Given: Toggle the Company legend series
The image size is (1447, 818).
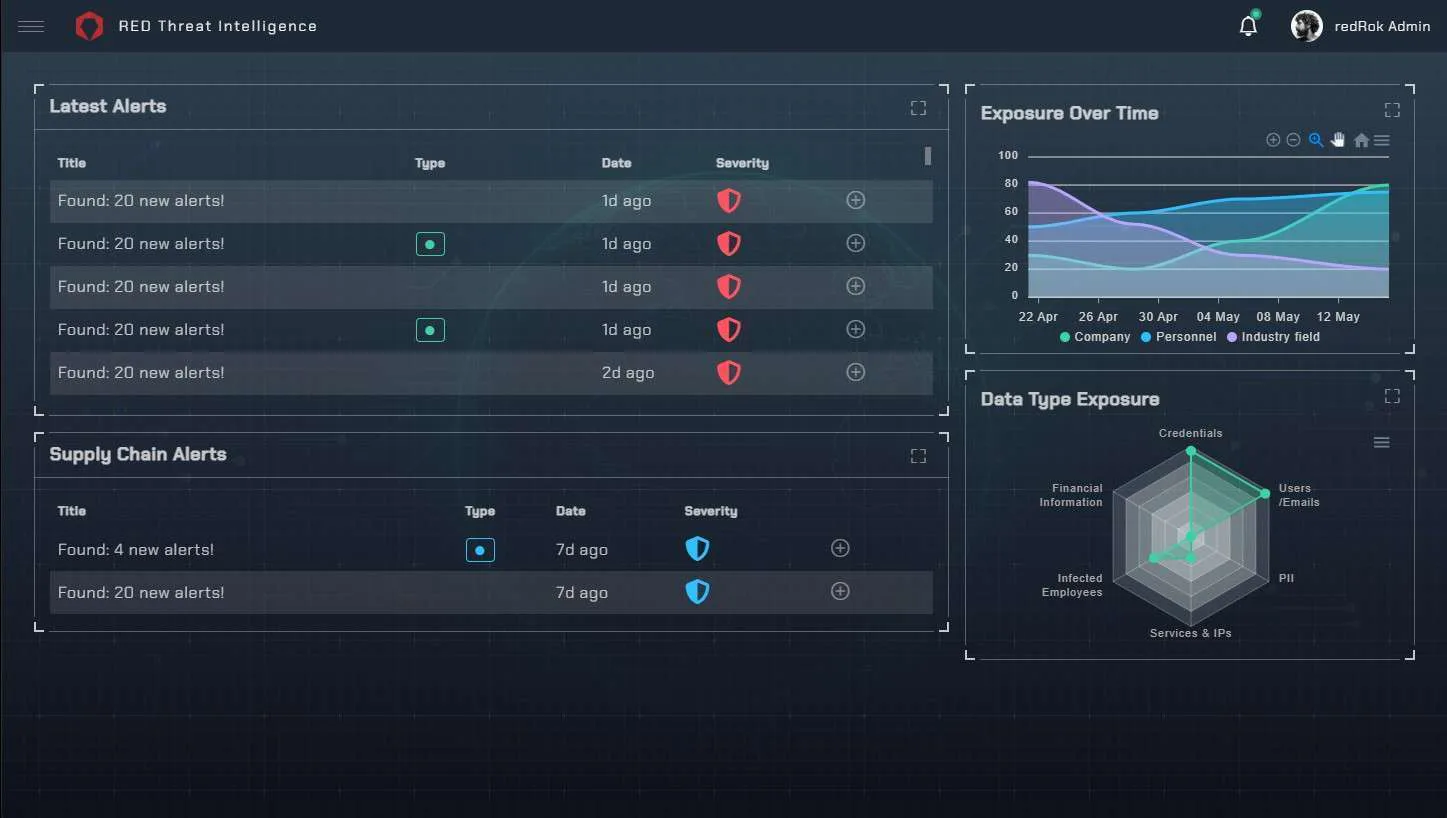Looking at the screenshot, I should click(x=1095, y=337).
